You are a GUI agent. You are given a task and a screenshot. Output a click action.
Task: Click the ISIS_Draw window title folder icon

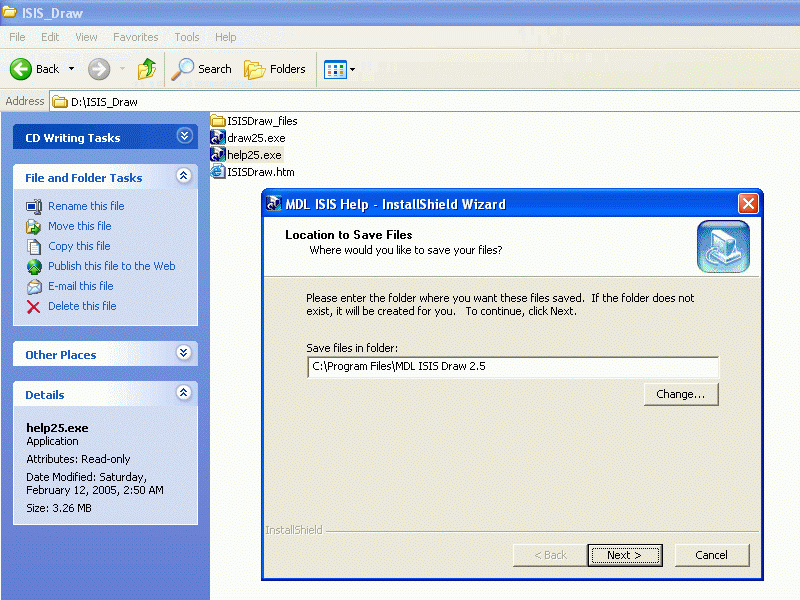click(10, 12)
